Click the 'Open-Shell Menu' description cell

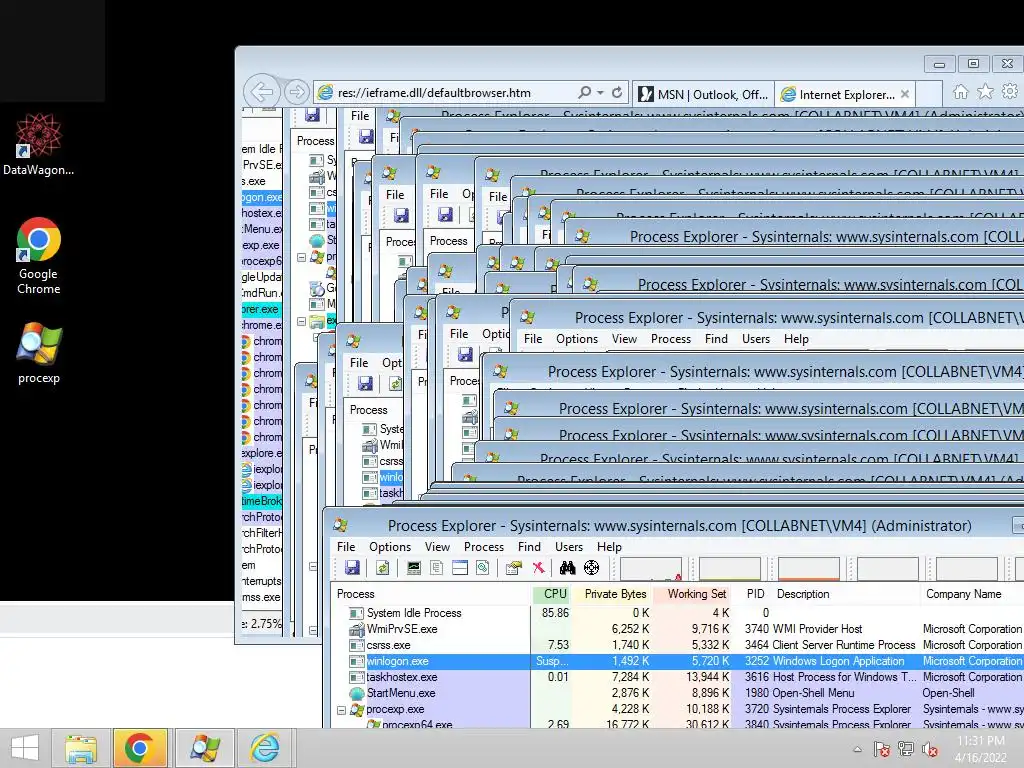(x=814, y=693)
